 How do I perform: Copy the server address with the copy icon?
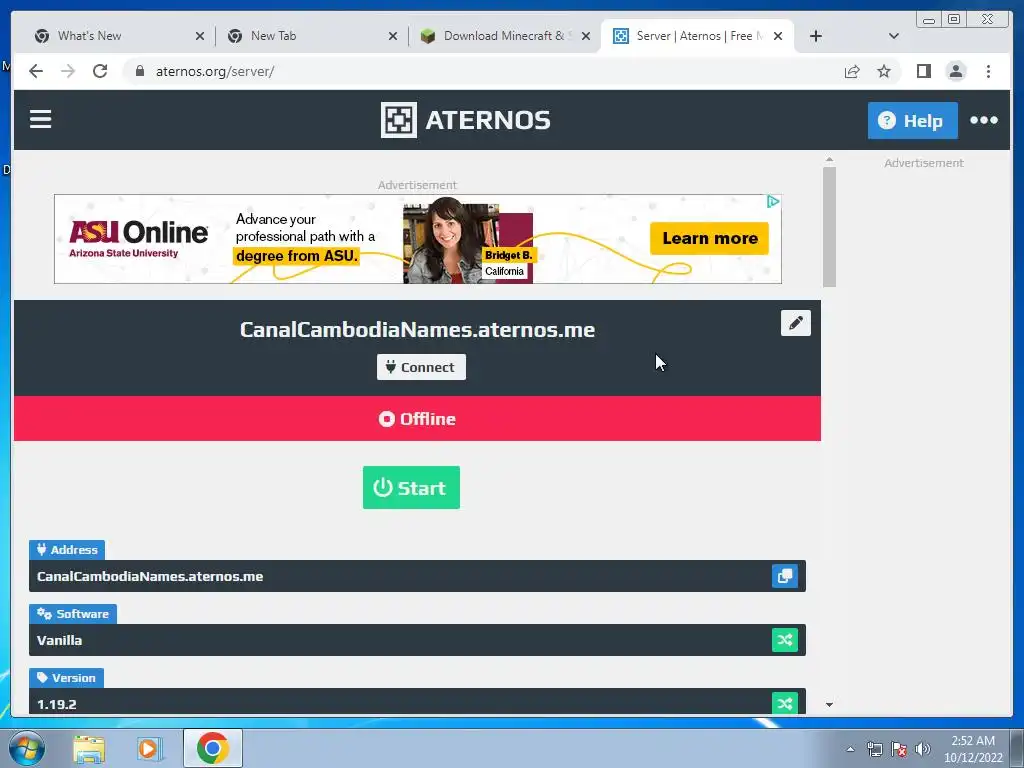tap(784, 576)
